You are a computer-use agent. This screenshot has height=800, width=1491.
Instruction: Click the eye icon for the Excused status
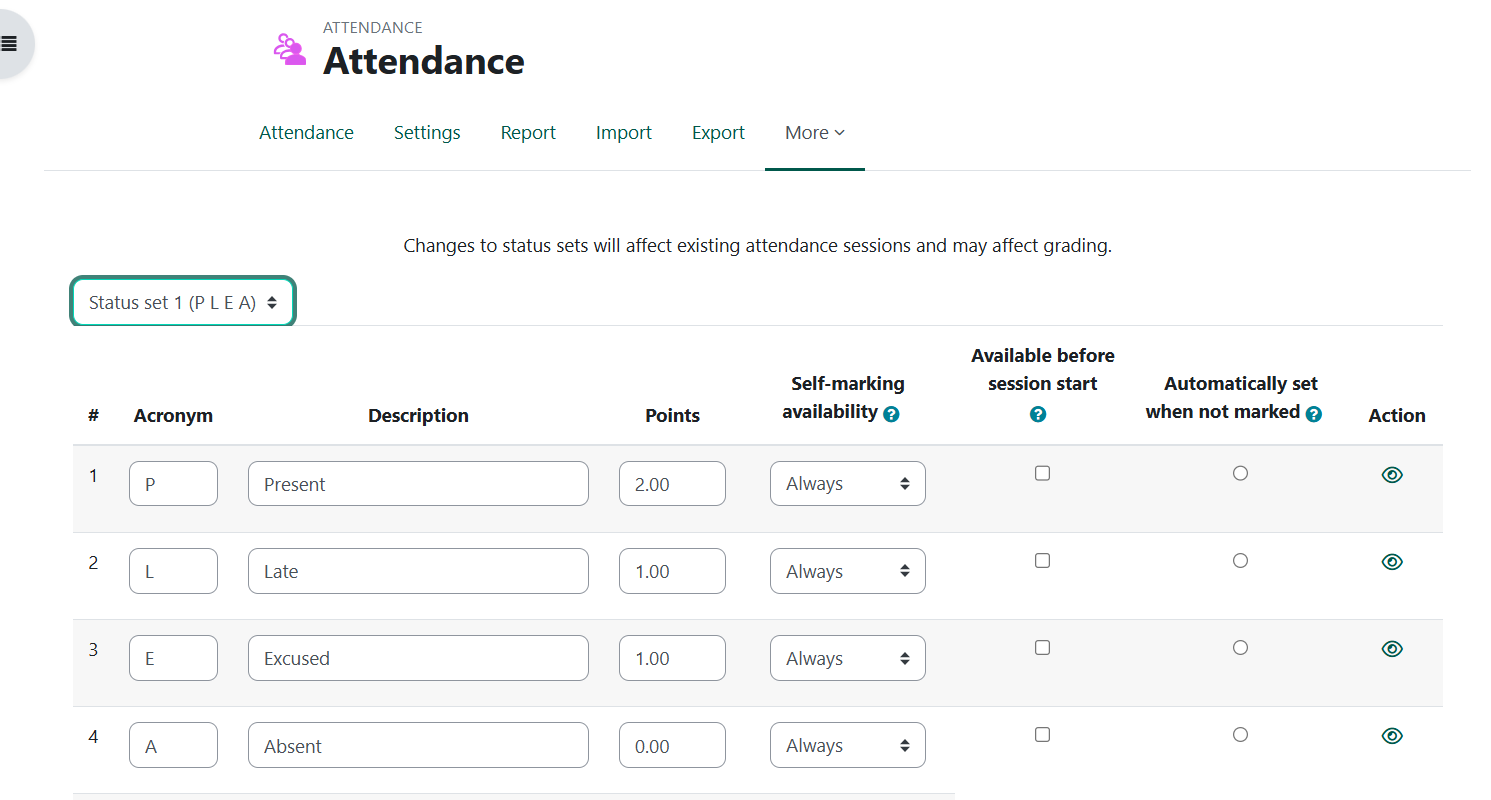point(1392,648)
